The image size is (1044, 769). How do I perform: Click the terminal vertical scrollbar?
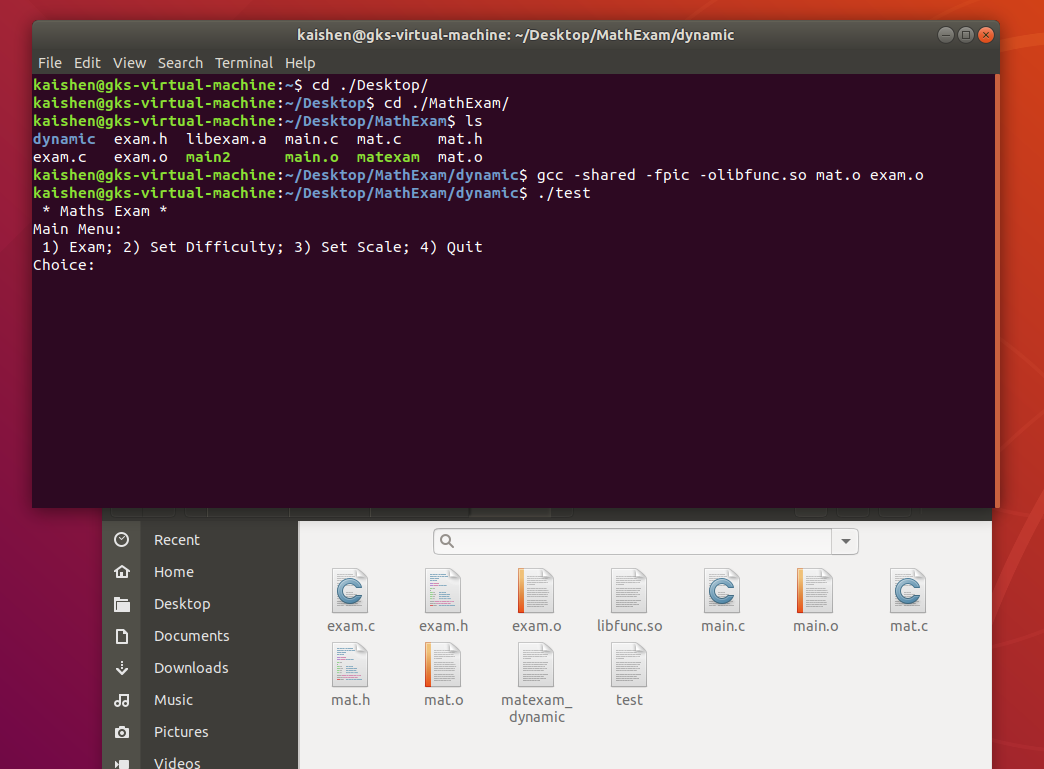(x=997, y=291)
